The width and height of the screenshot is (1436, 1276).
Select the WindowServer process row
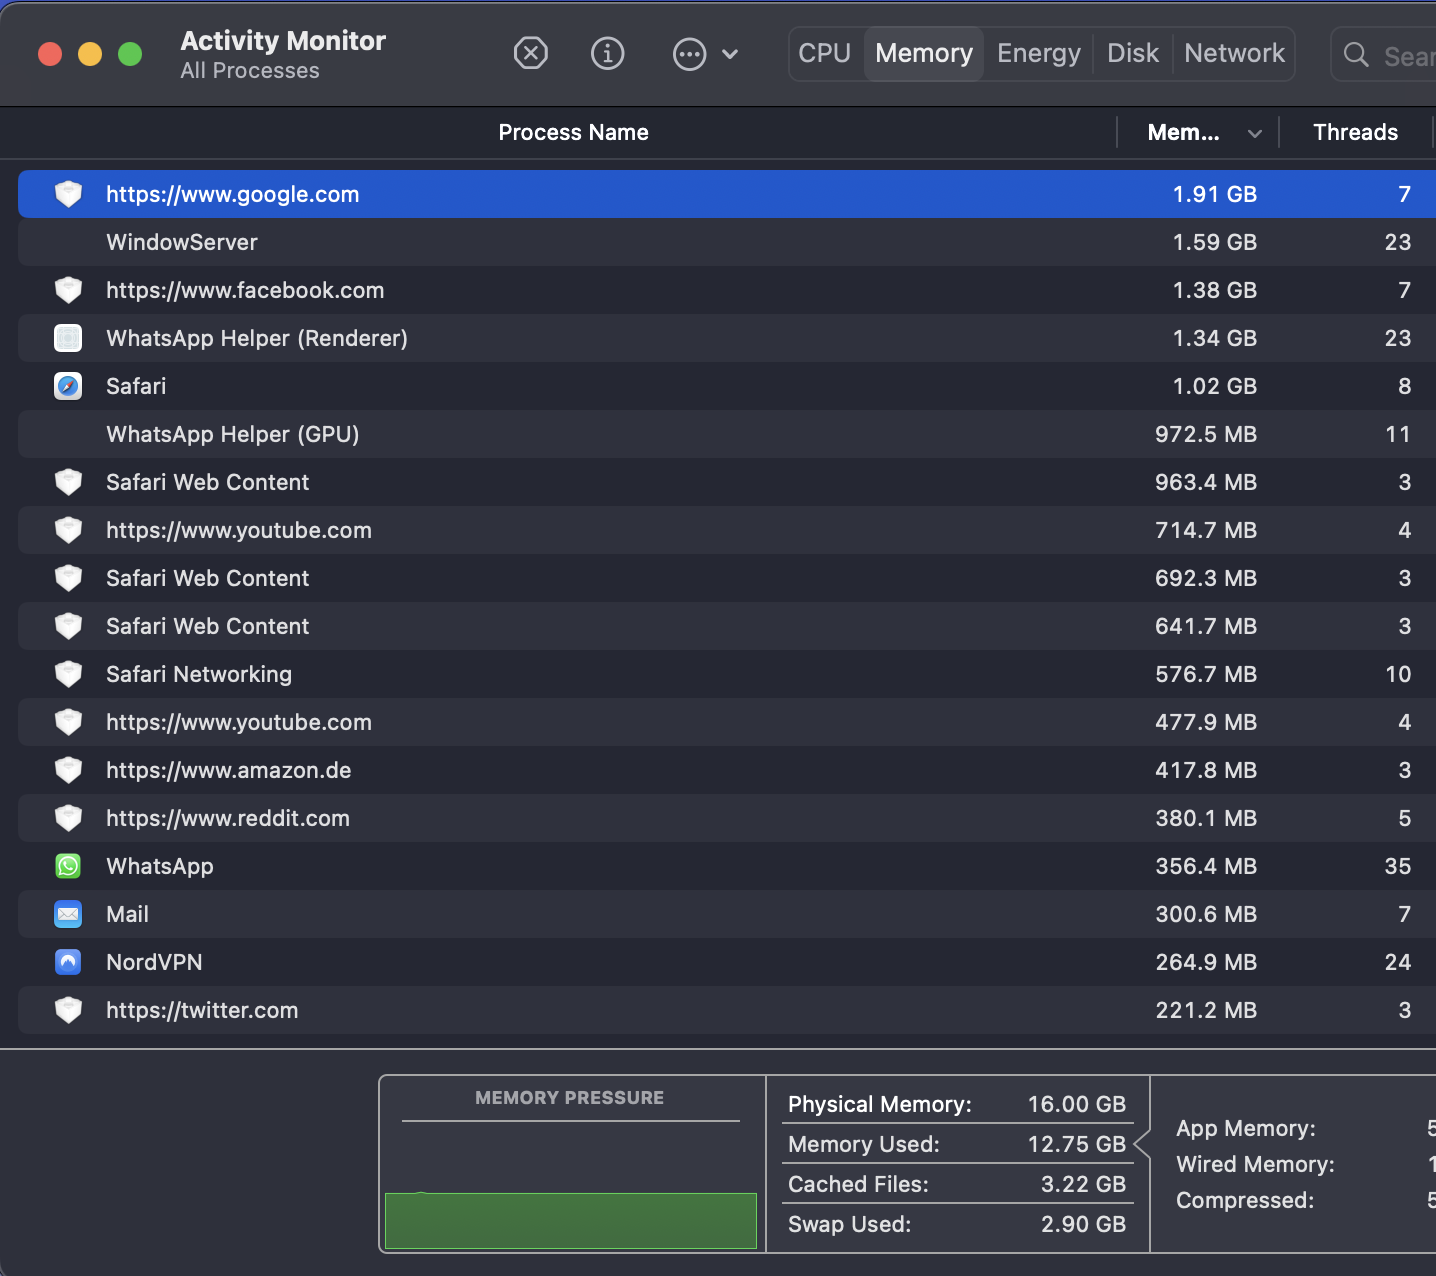pos(727,242)
